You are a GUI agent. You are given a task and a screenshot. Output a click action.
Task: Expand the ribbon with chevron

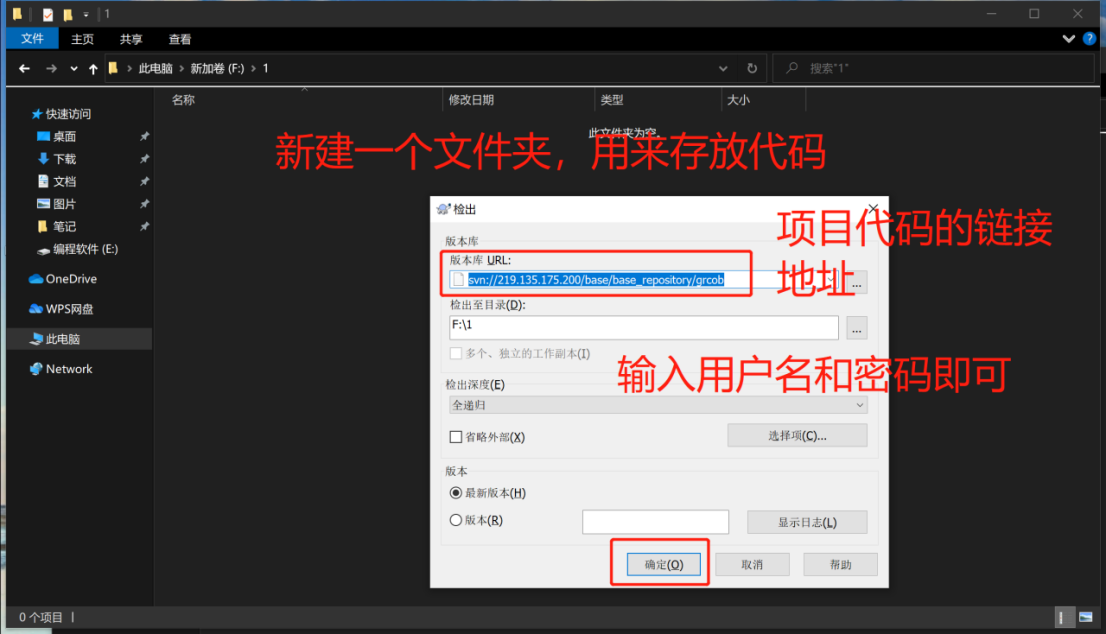pos(1069,39)
